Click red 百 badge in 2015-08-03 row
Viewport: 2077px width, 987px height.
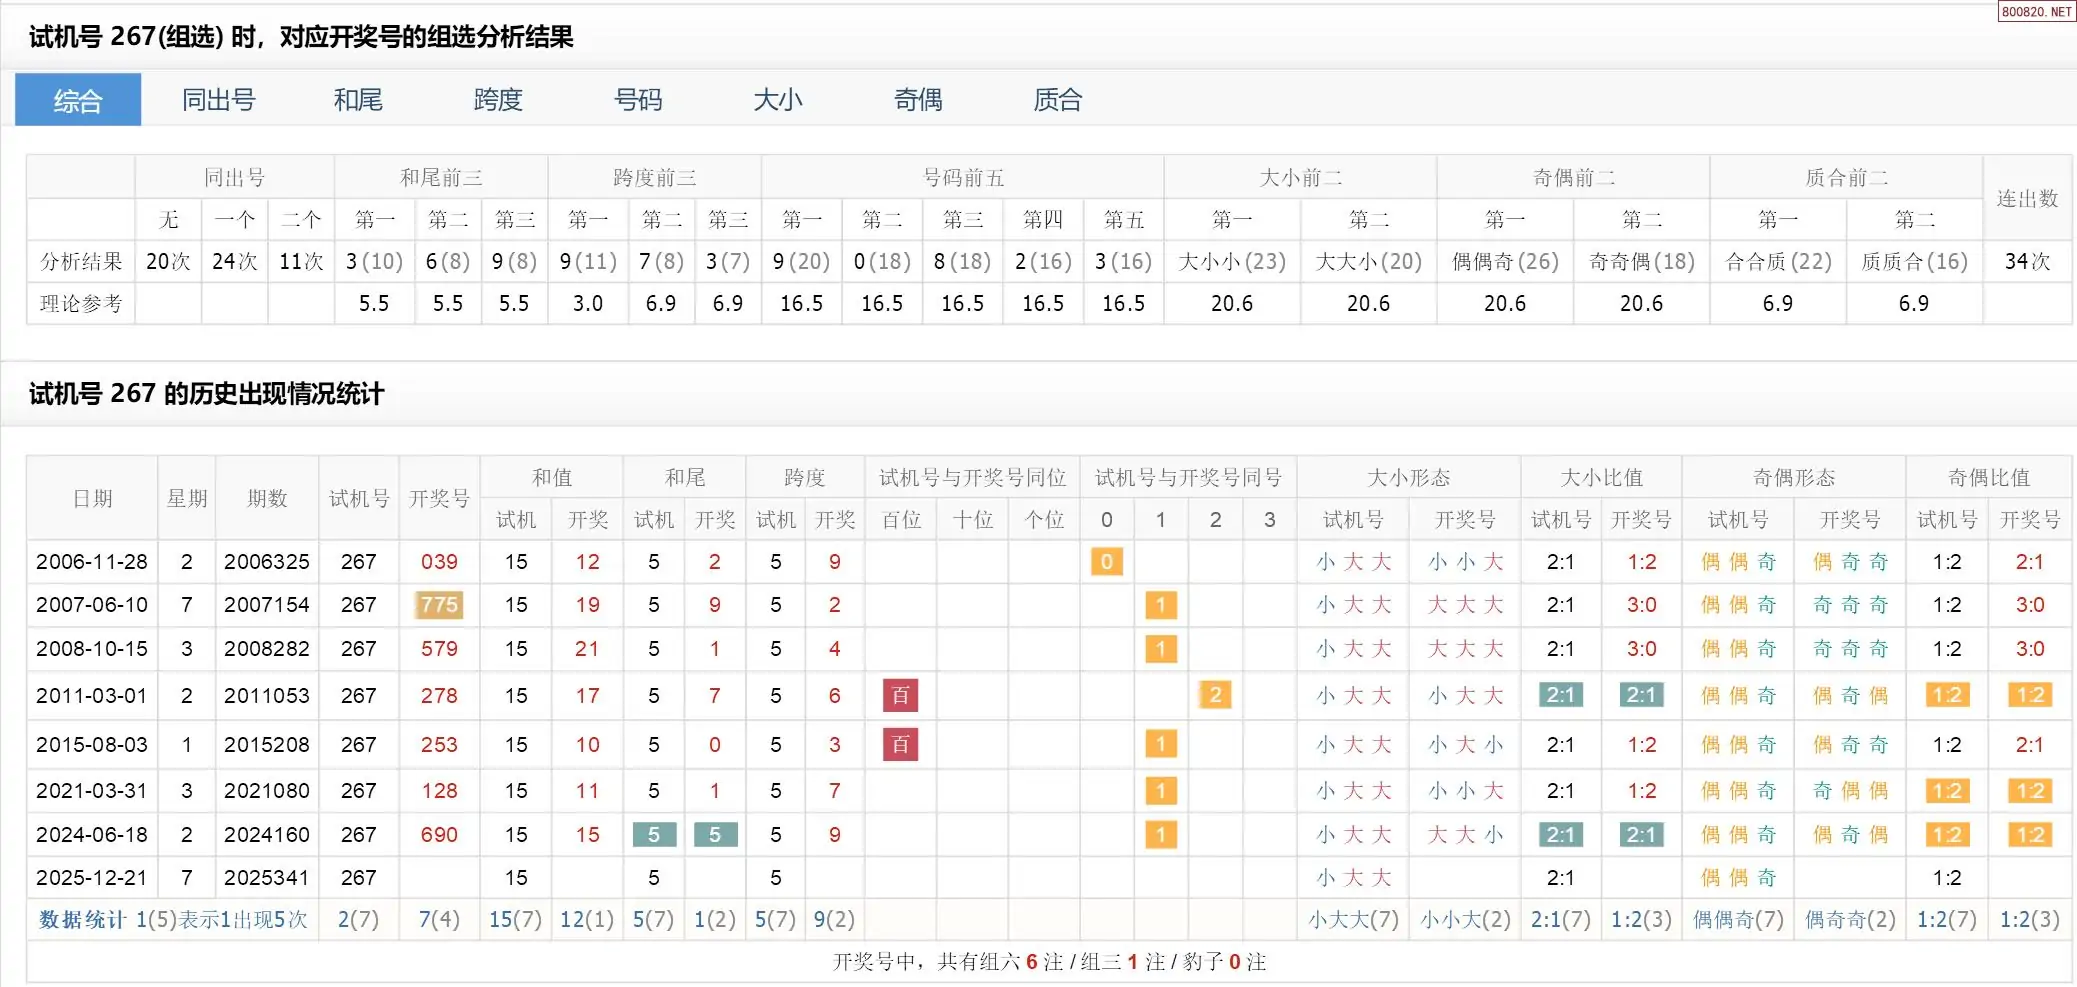pyautogui.click(x=900, y=744)
